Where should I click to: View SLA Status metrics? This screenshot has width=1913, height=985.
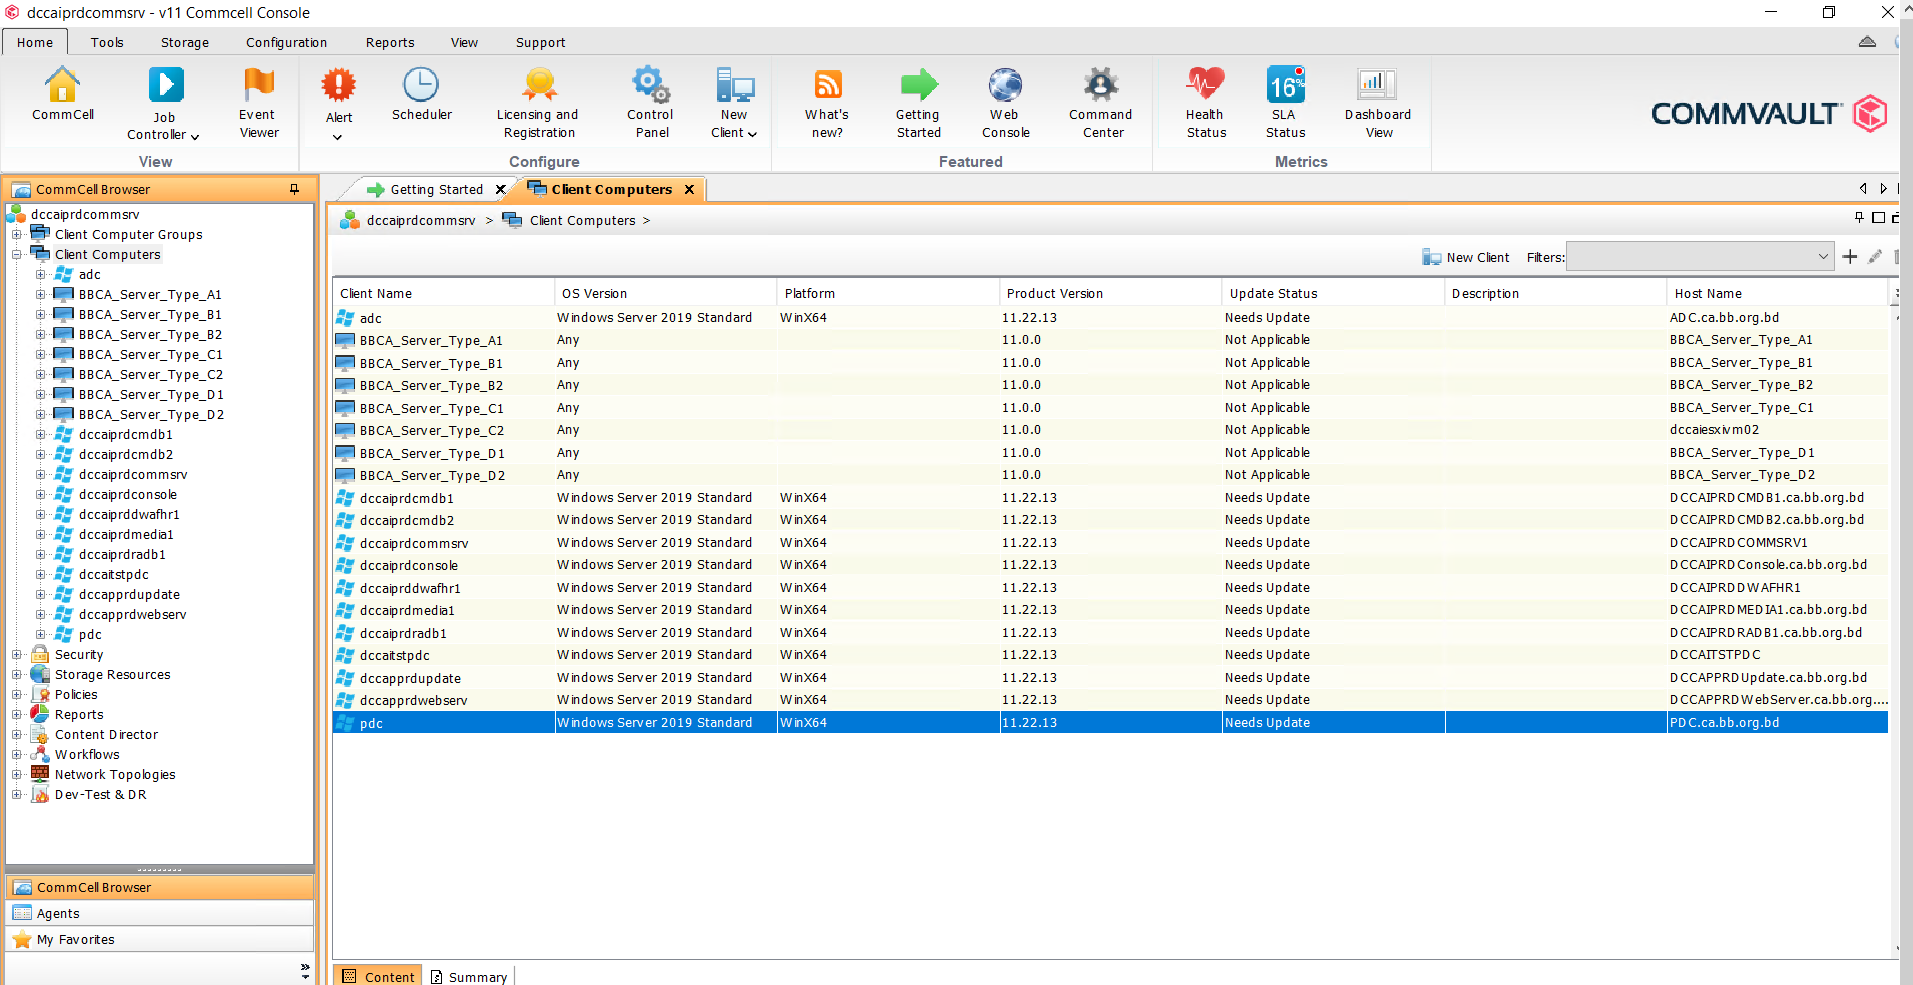pos(1285,103)
